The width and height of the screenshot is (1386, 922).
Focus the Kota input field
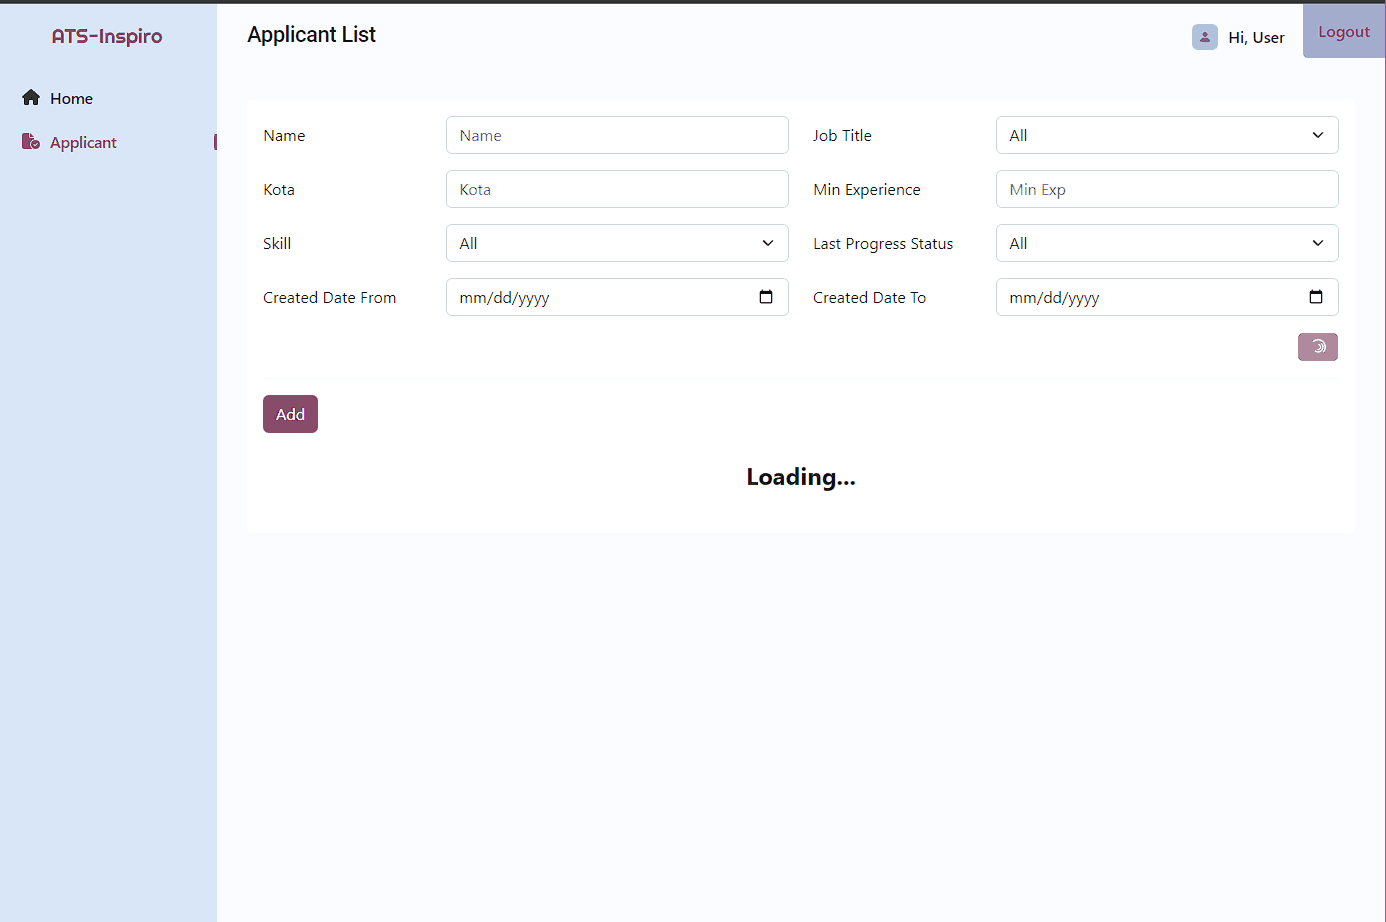click(x=617, y=189)
